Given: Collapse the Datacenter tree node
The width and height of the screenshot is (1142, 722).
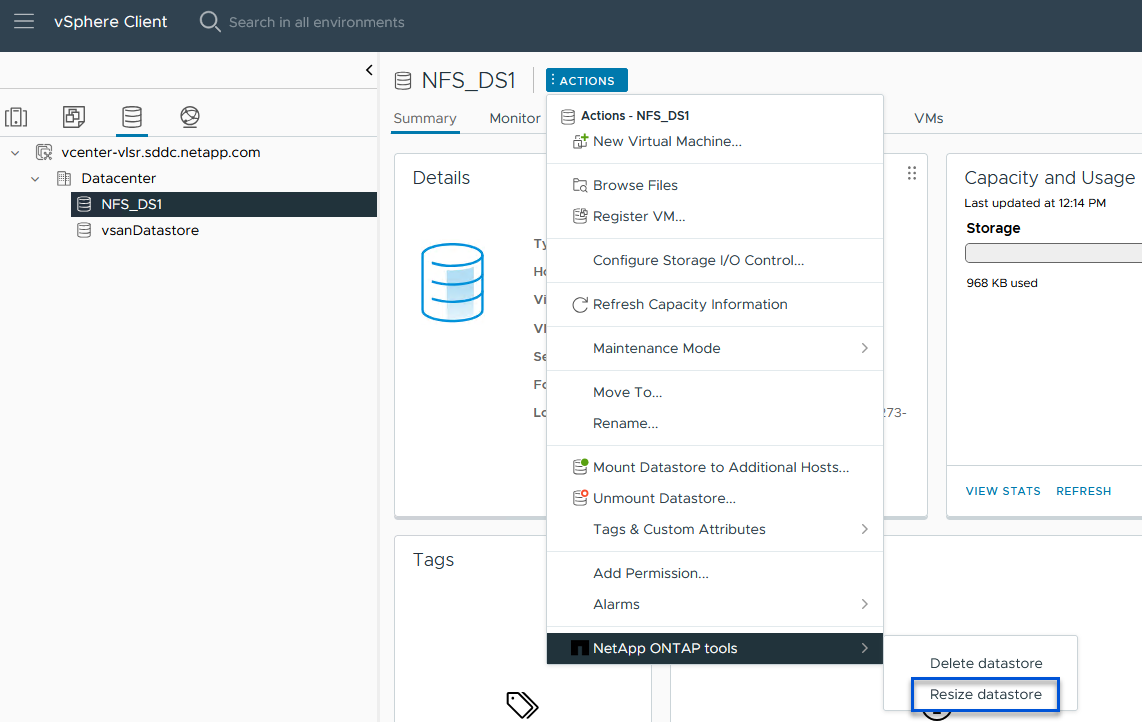Looking at the screenshot, I should coord(36,179).
